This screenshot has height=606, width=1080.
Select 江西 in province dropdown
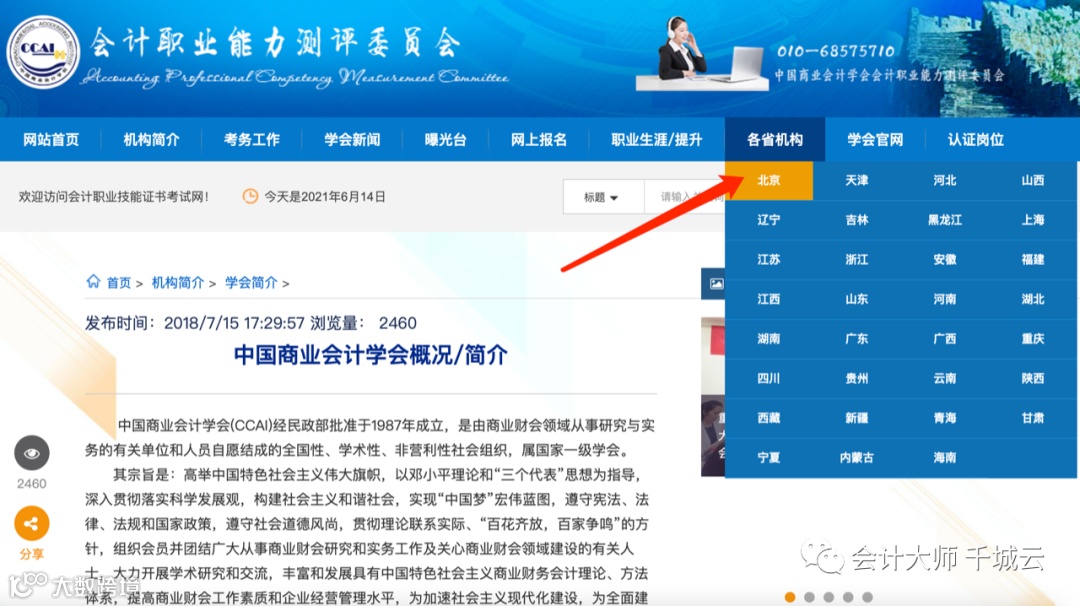(769, 299)
